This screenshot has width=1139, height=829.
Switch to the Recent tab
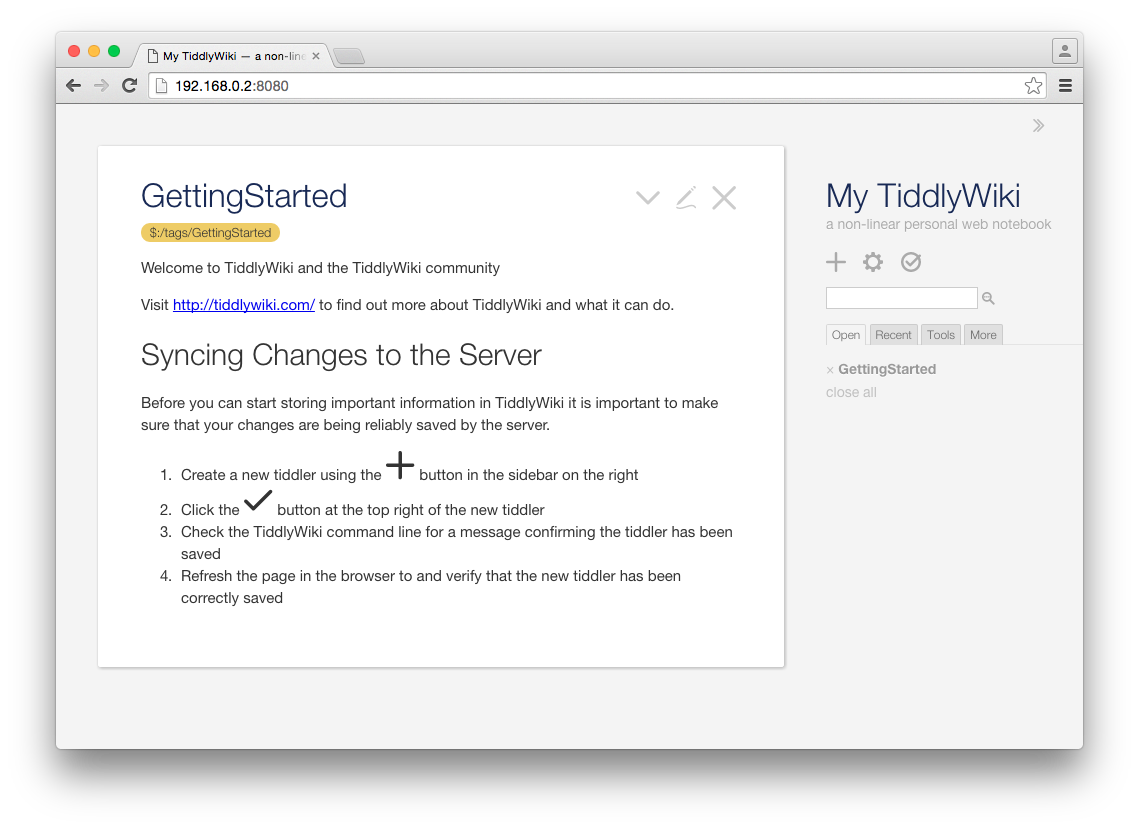tap(893, 335)
